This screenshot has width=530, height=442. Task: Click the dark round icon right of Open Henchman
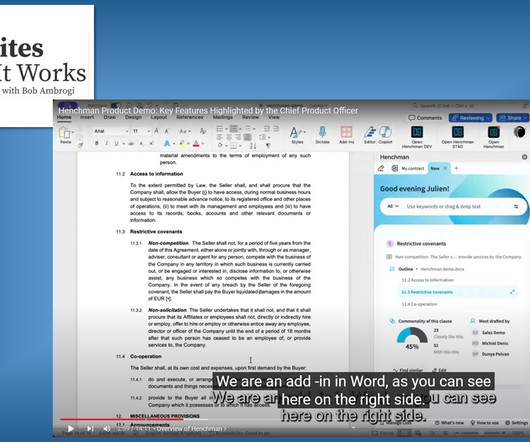point(520,132)
